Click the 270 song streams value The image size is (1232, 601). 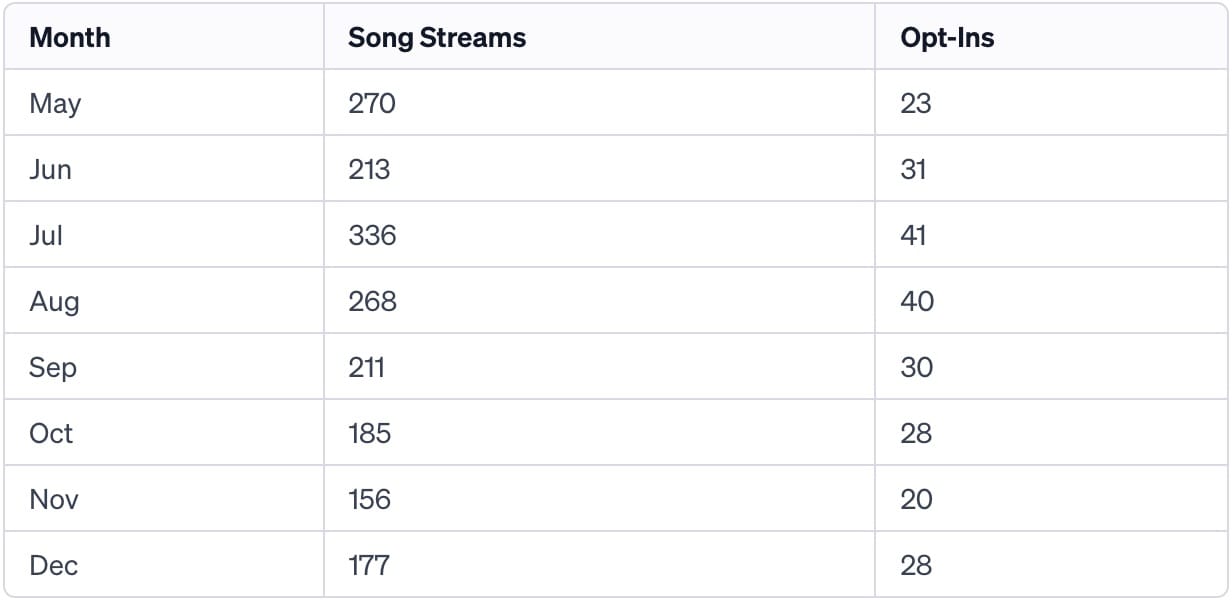tap(371, 103)
